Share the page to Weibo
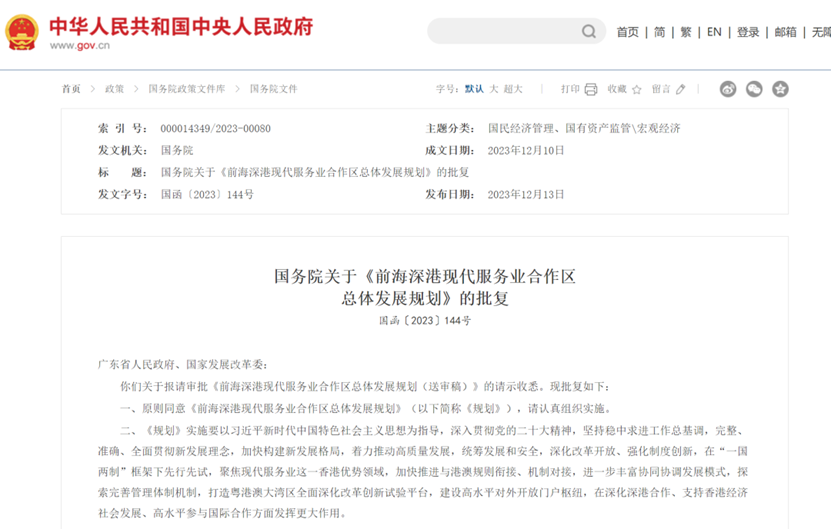 (728, 89)
